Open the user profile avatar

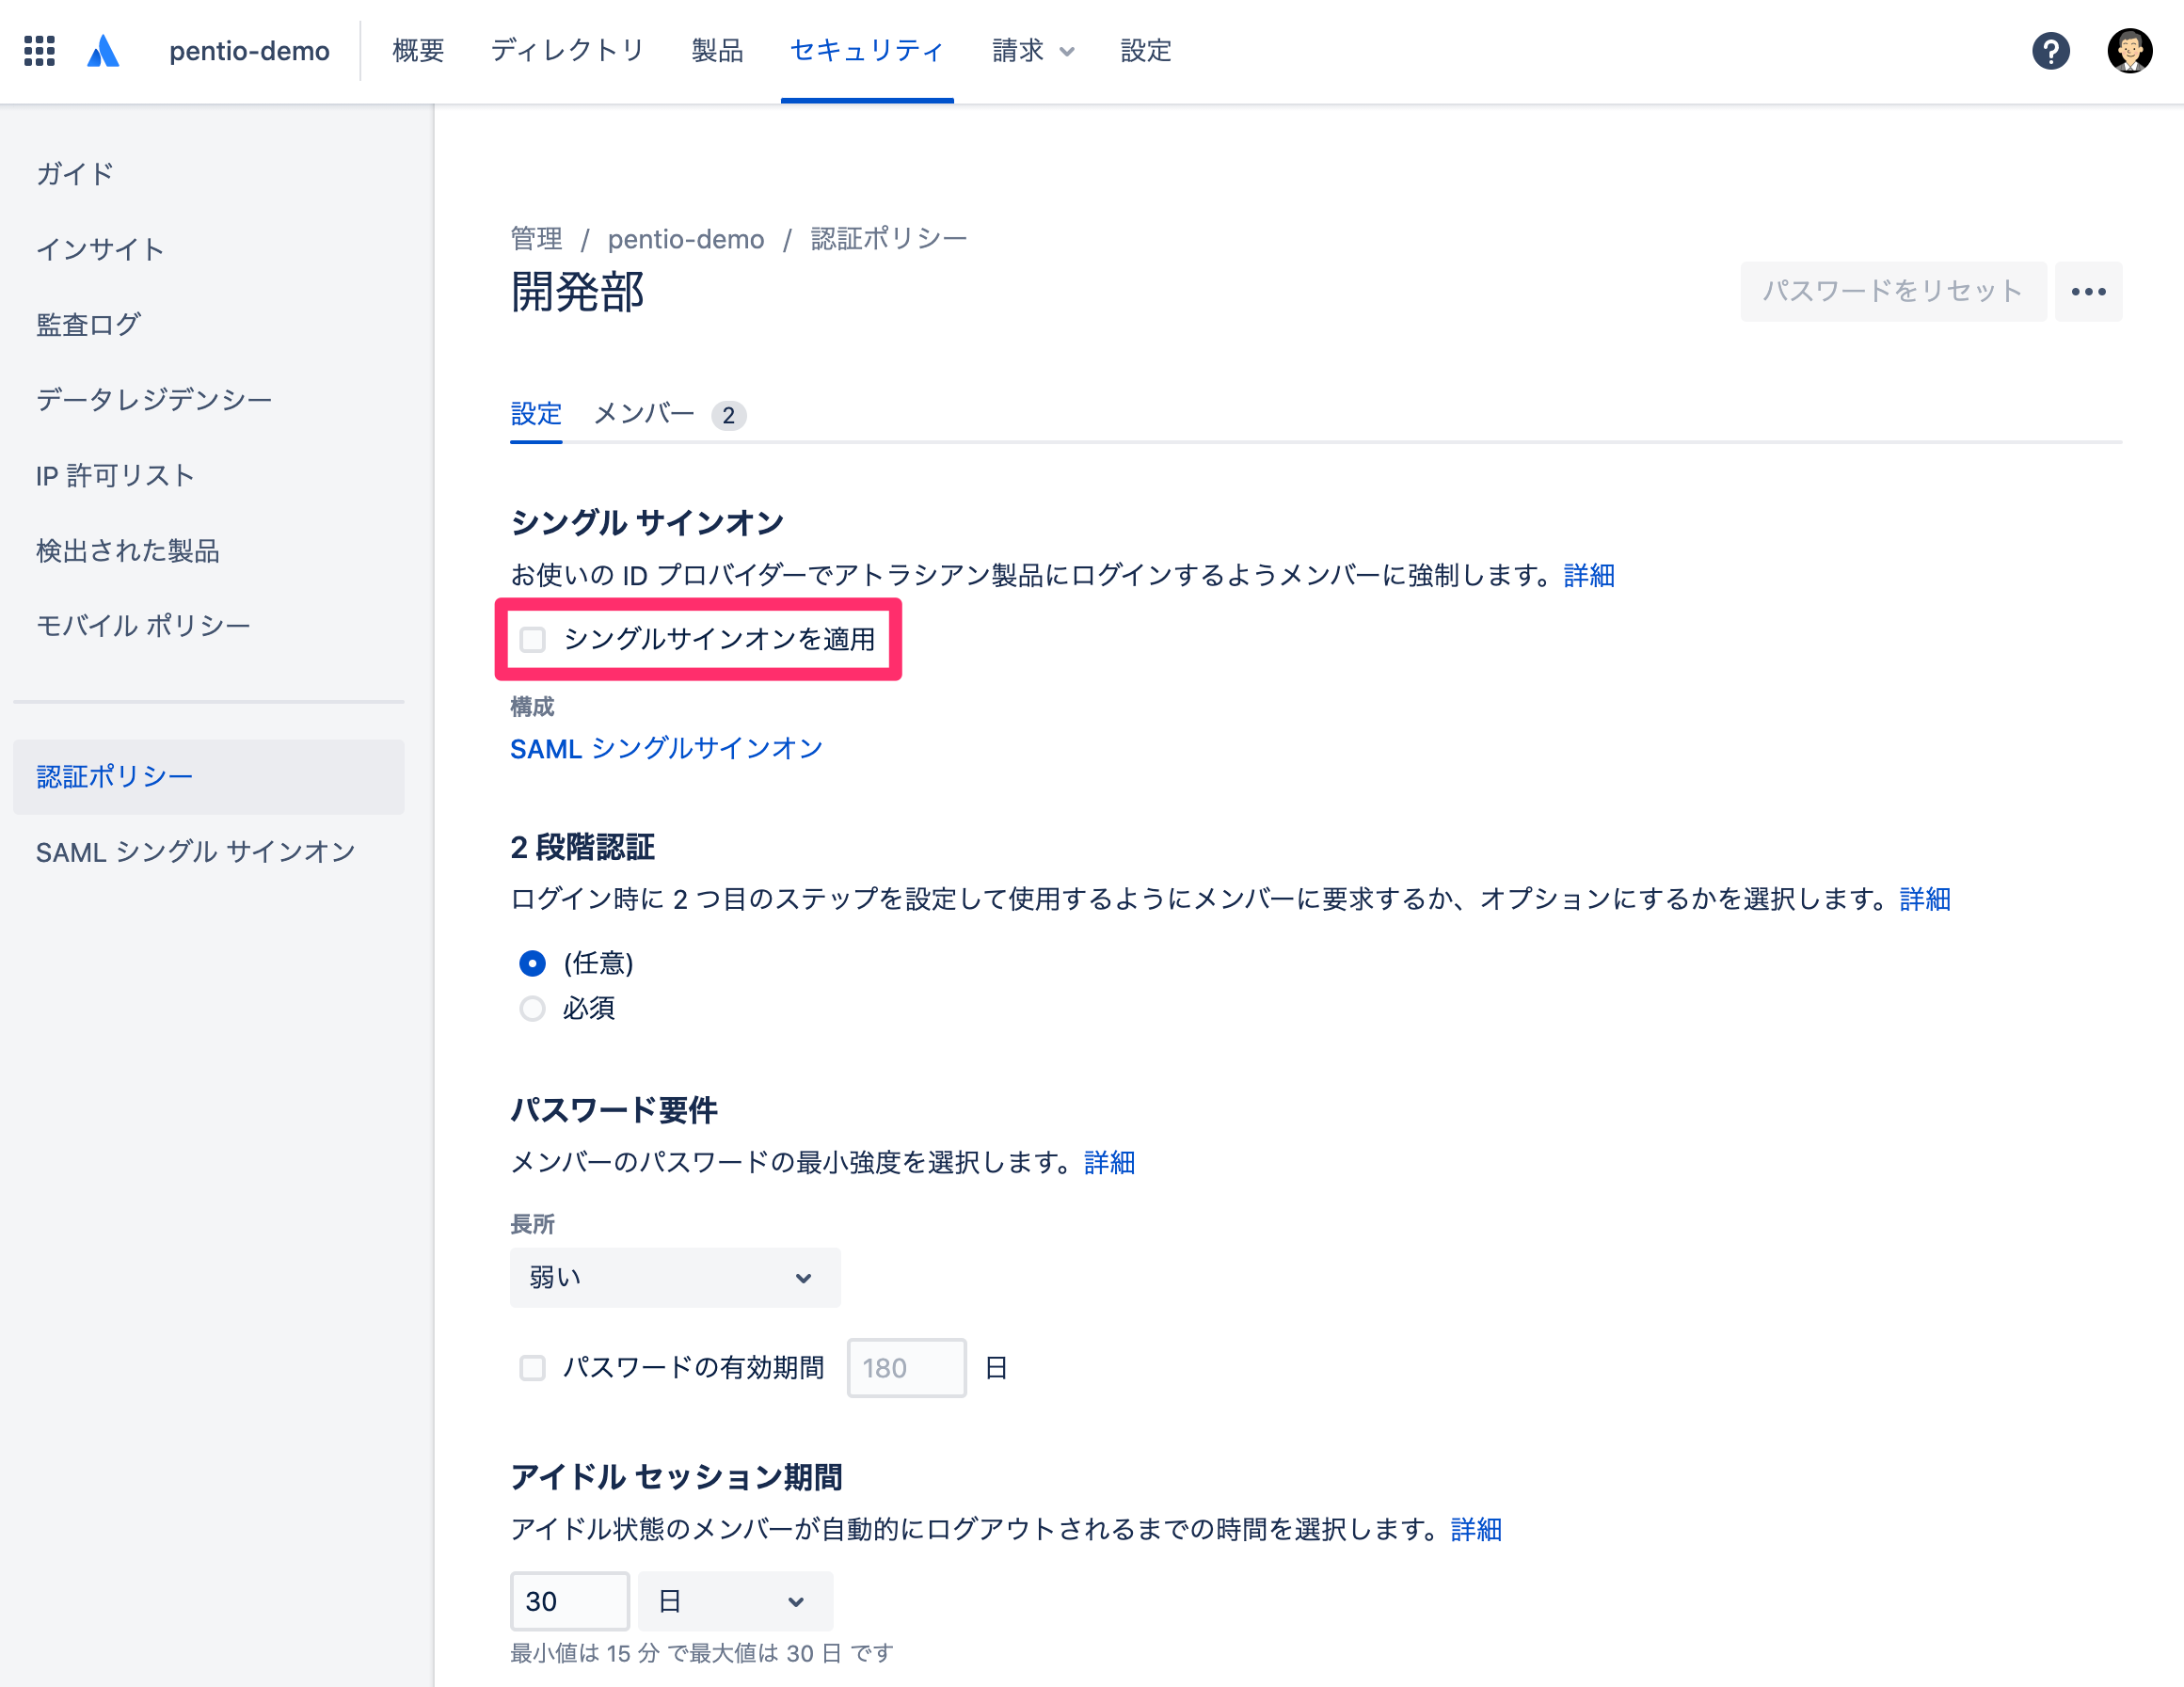pos(2130,51)
